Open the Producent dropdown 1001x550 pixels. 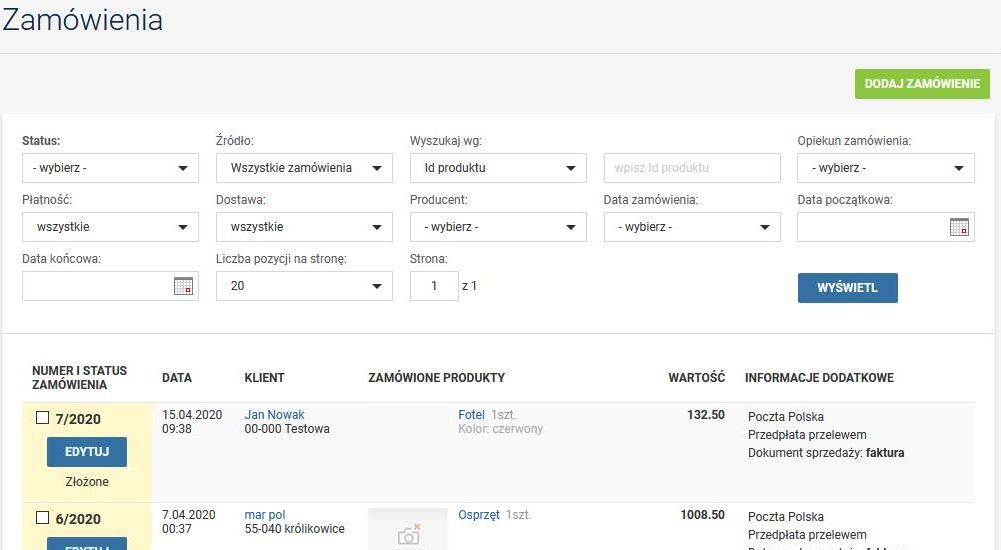[x=498, y=227]
